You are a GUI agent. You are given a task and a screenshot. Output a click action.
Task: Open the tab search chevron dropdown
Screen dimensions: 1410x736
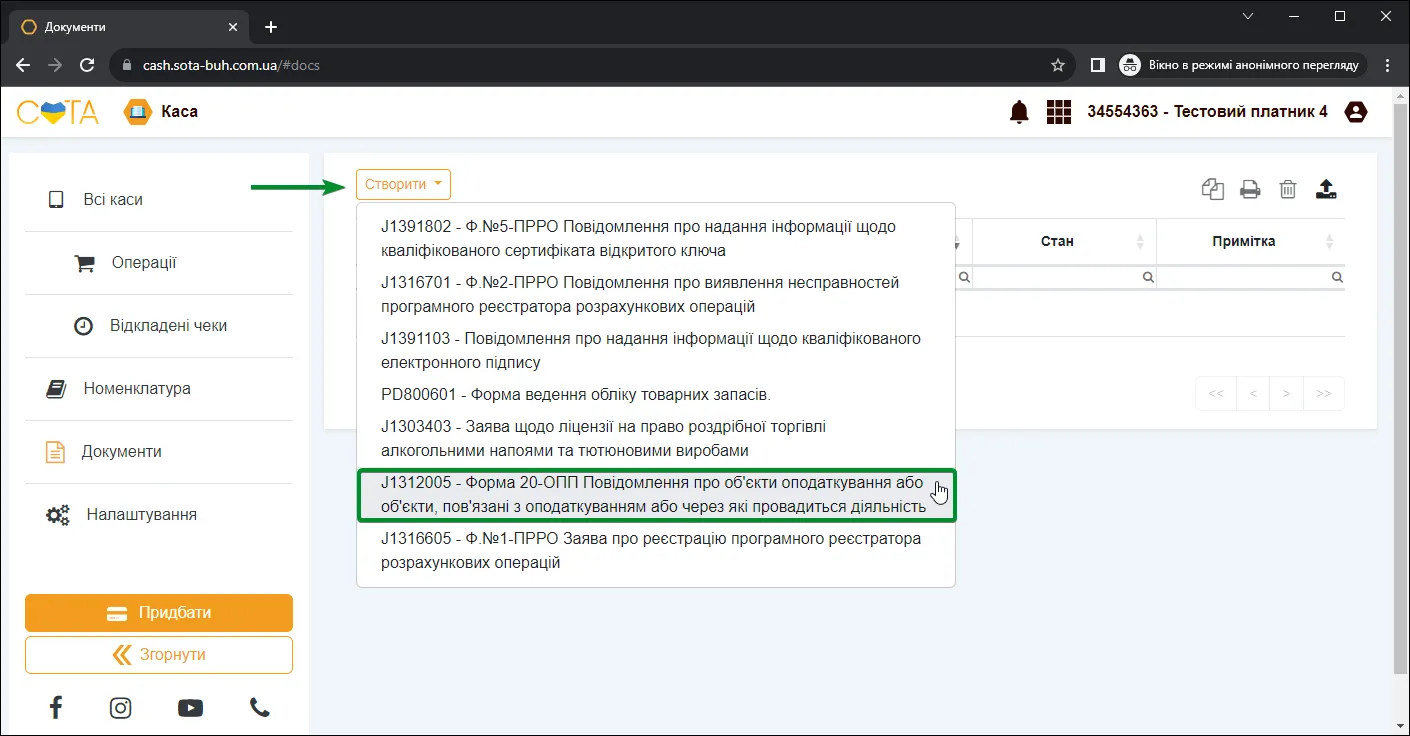coord(1248,16)
